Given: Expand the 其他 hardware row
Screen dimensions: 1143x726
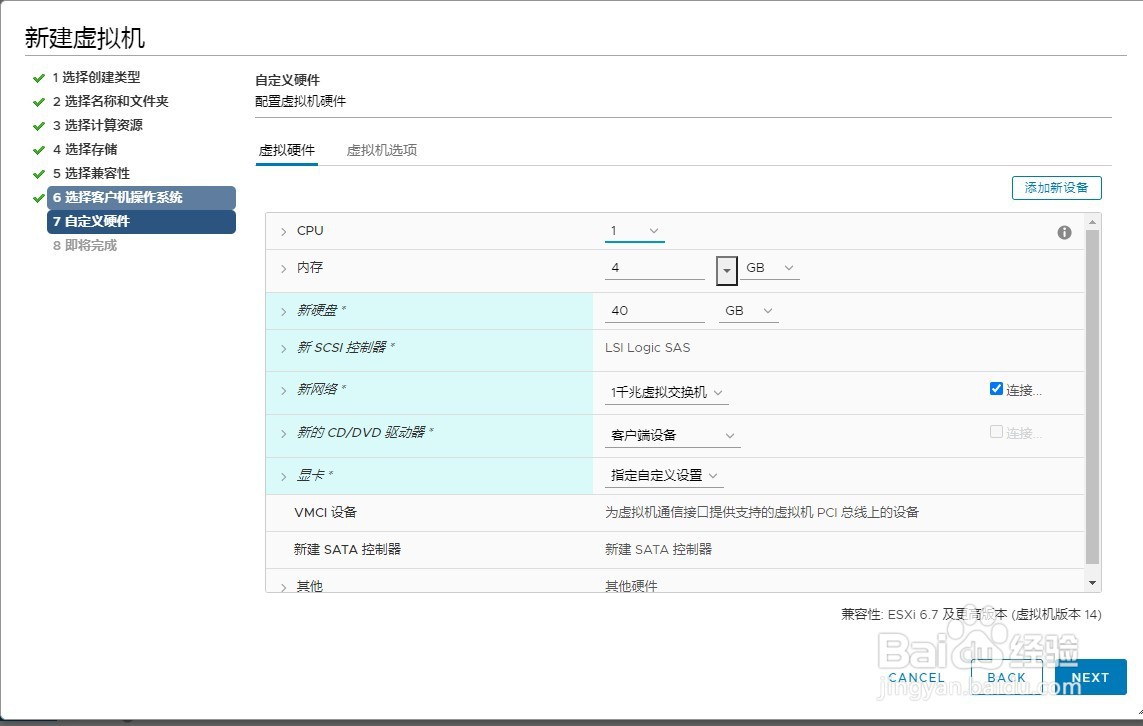Looking at the screenshot, I should (283, 586).
